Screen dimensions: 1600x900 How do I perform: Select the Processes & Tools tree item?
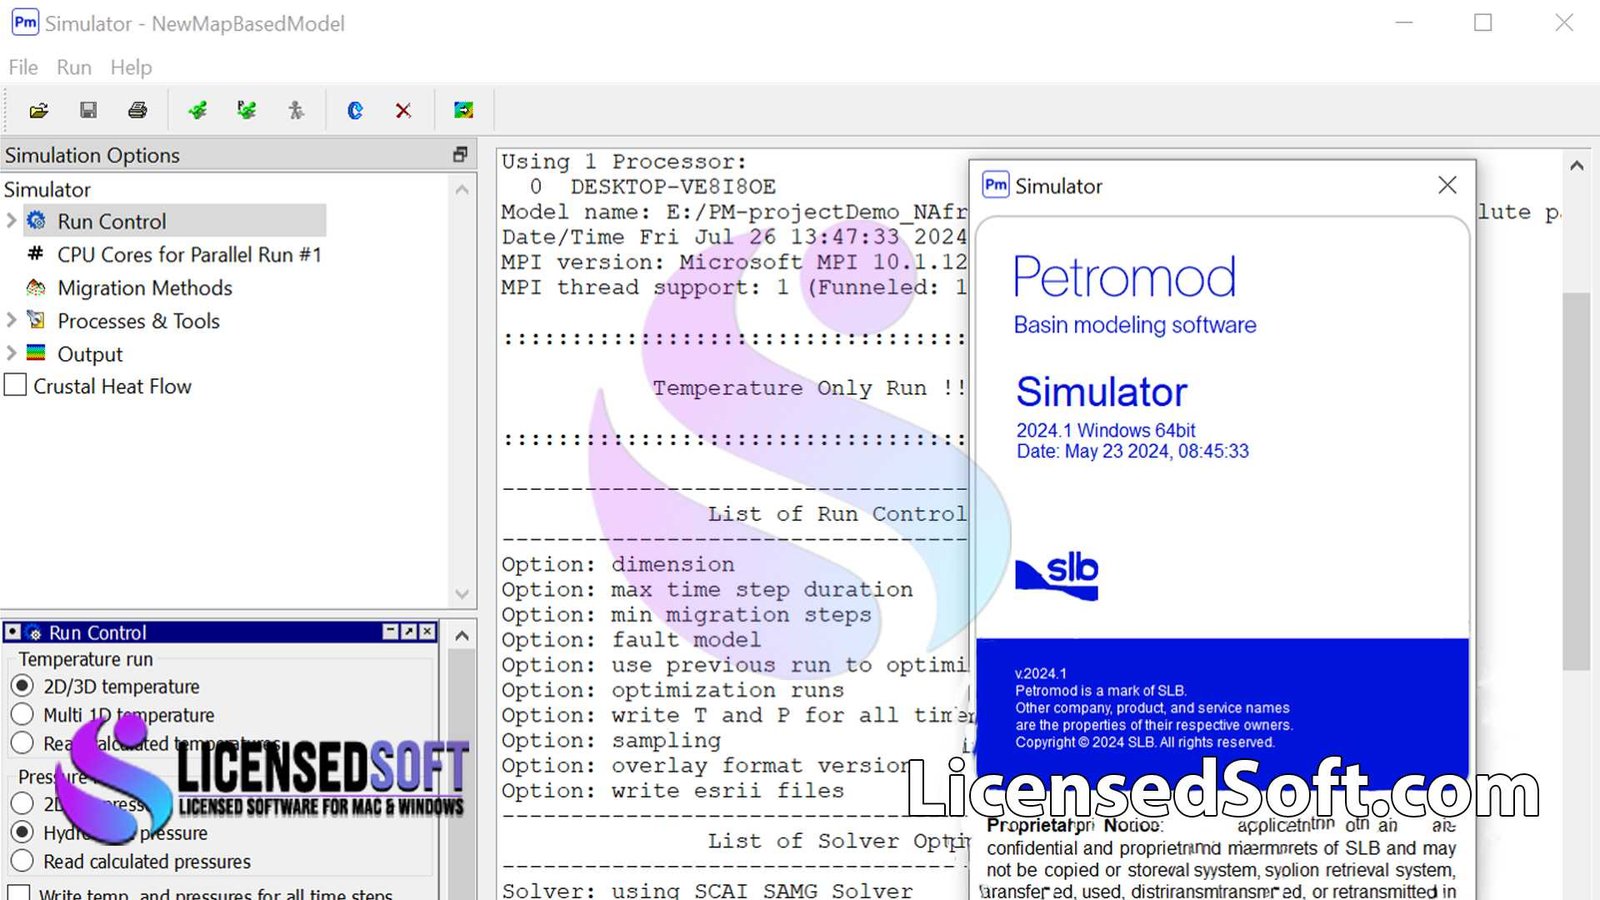click(138, 321)
